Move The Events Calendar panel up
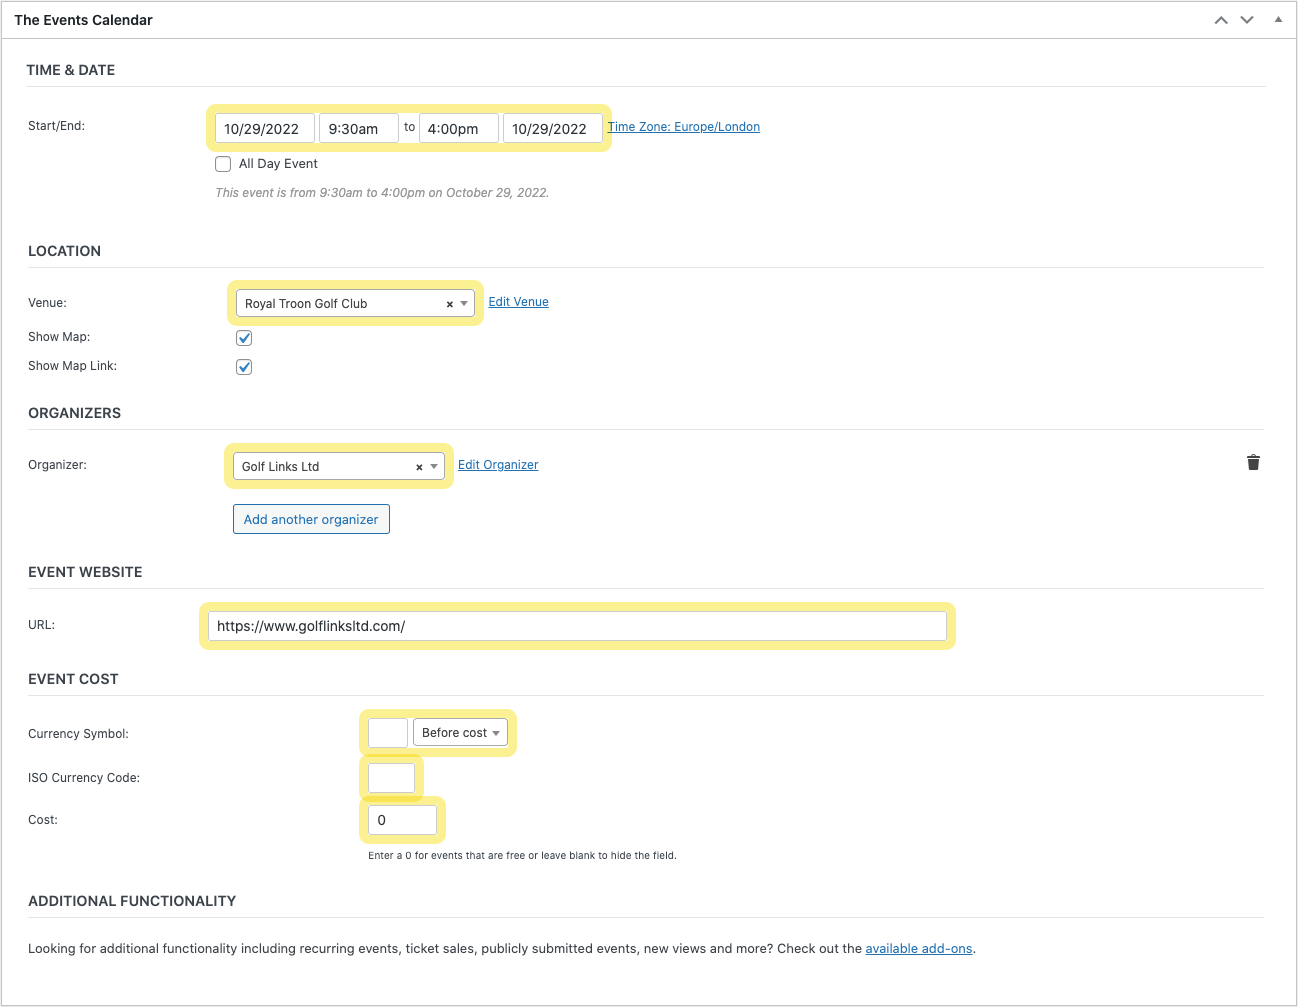The height and width of the screenshot is (1007, 1298). click(x=1221, y=19)
